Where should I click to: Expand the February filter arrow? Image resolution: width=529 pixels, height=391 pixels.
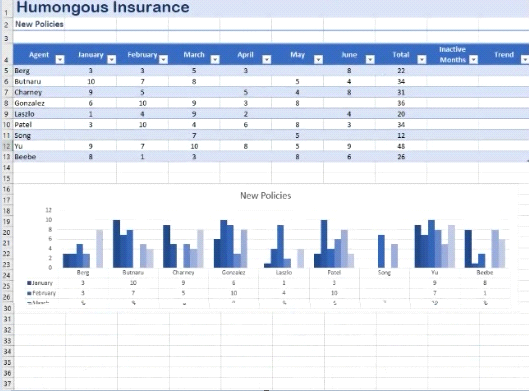pos(163,60)
